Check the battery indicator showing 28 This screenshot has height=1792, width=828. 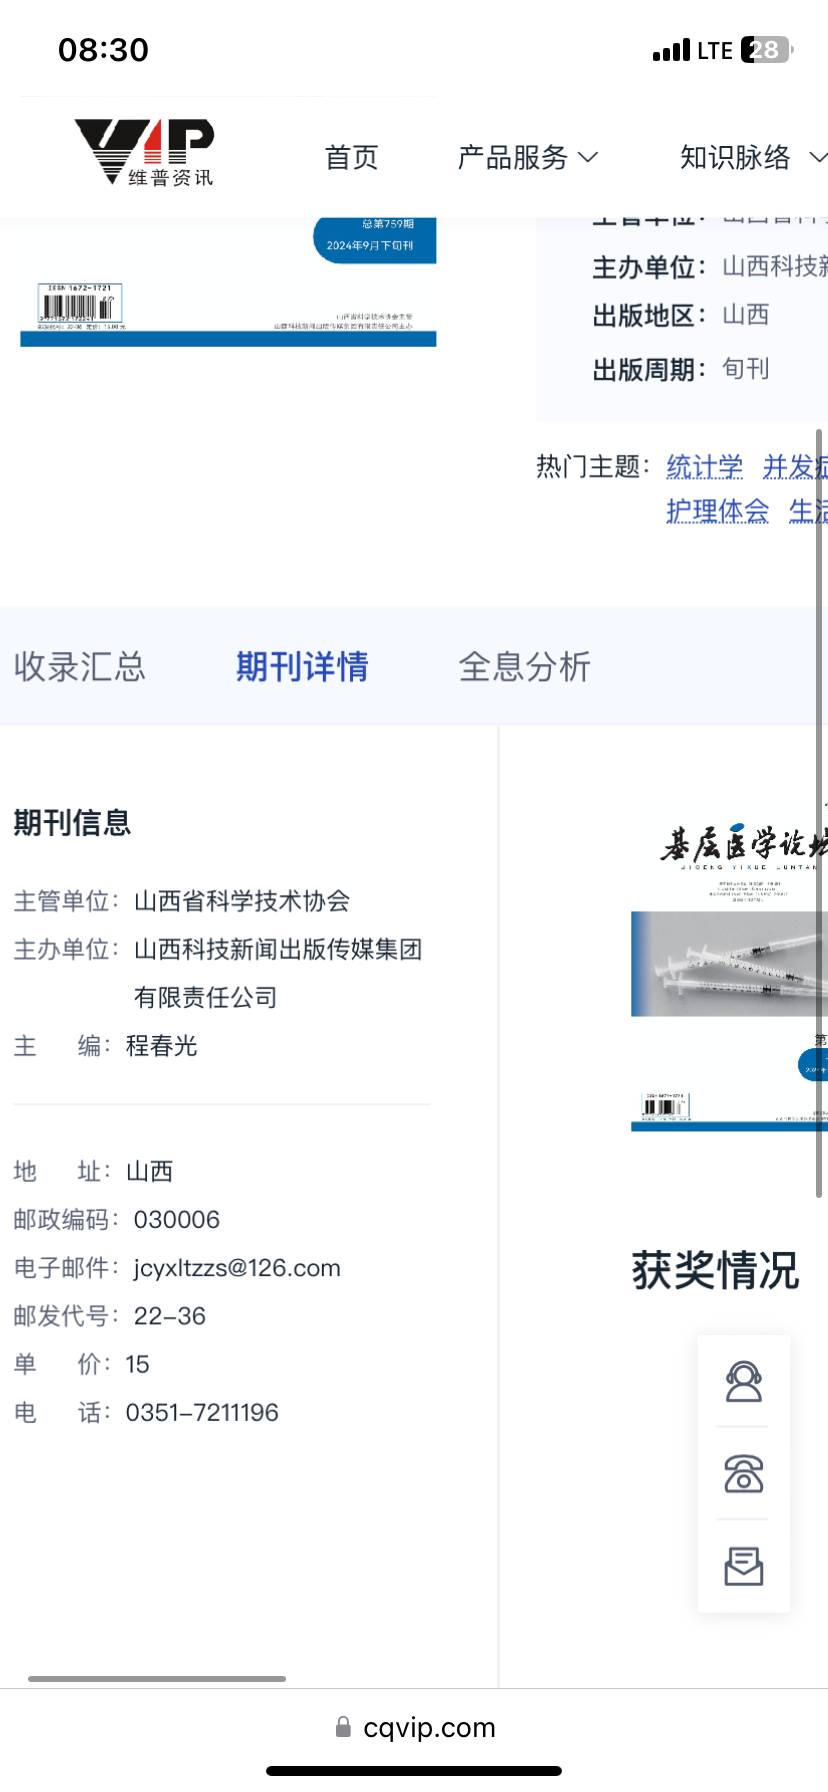point(765,50)
